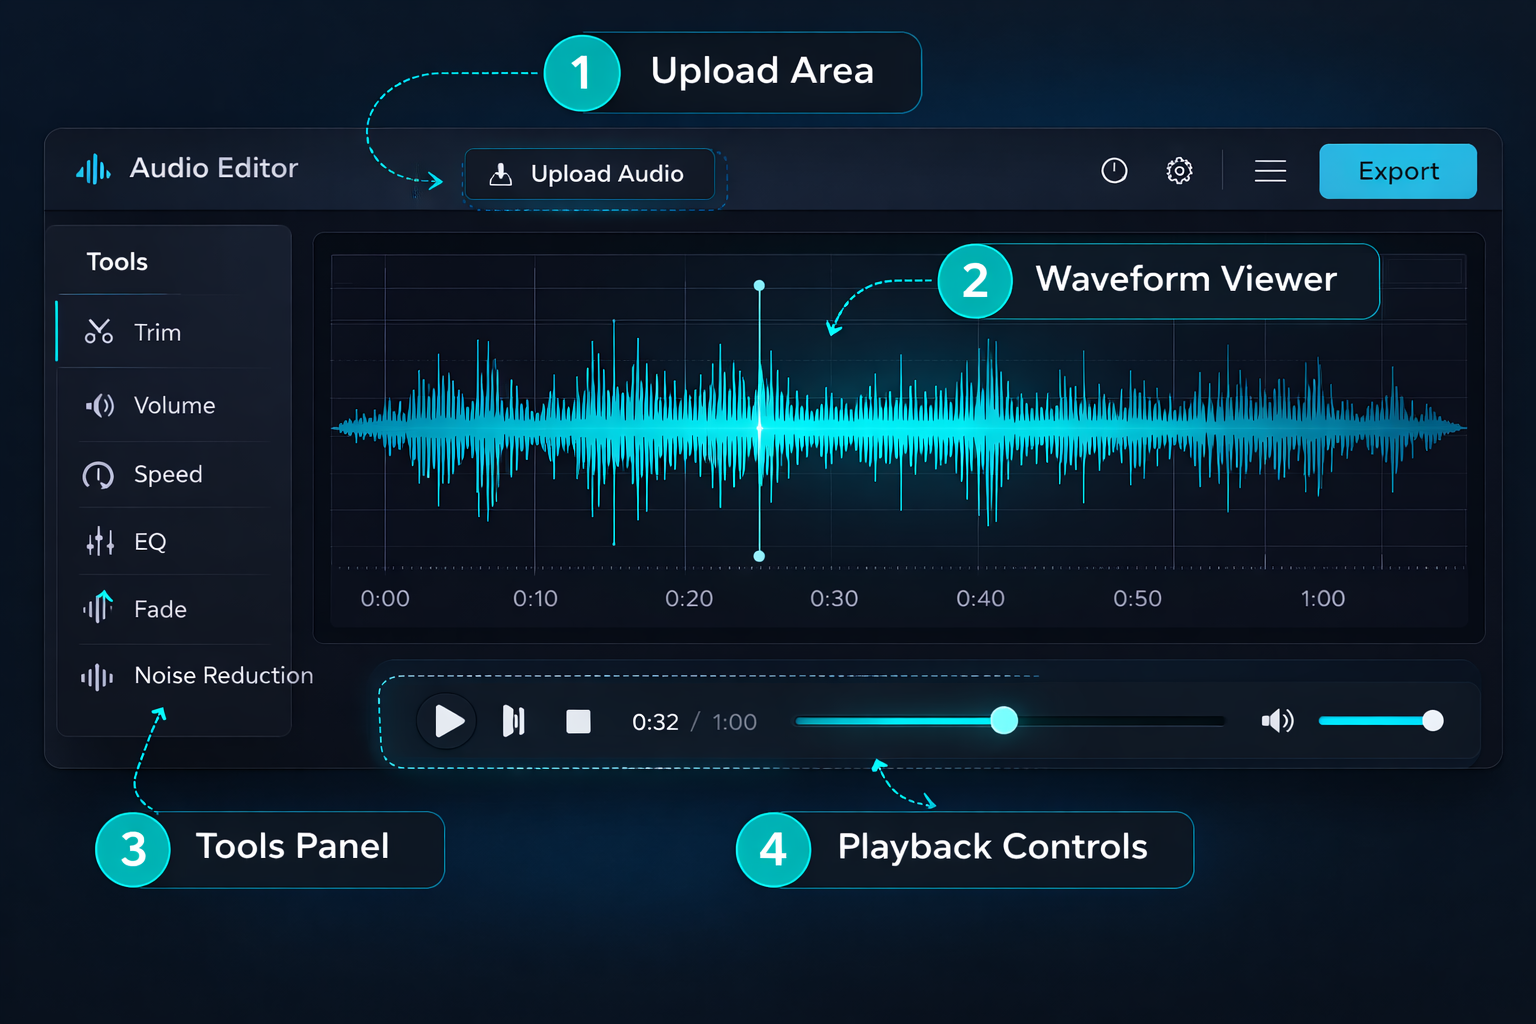Open the EQ tool
The height and width of the screenshot is (1024, 1536).
coord(152,541)
